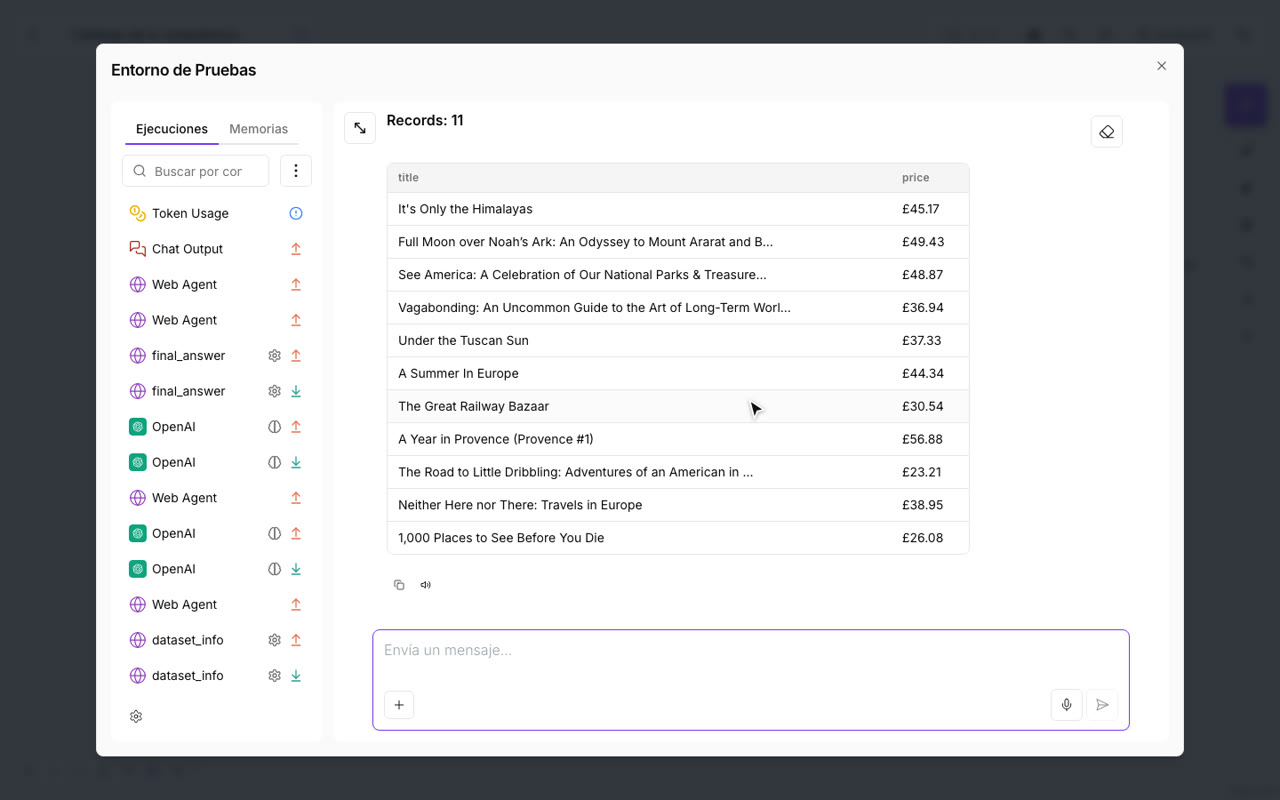Add an attachment with the plus button

(399, 705)
